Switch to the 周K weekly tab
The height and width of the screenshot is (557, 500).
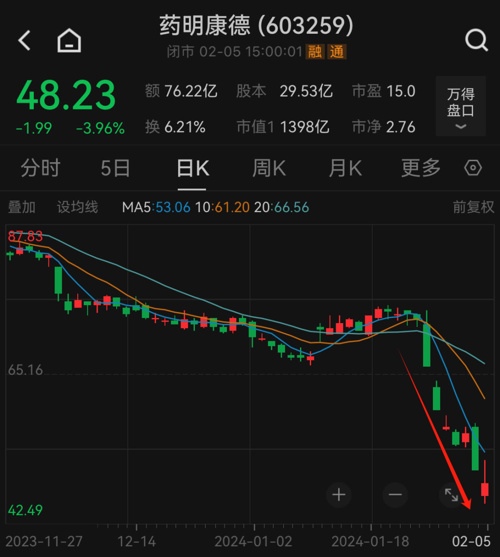click(x=269, y=168)
